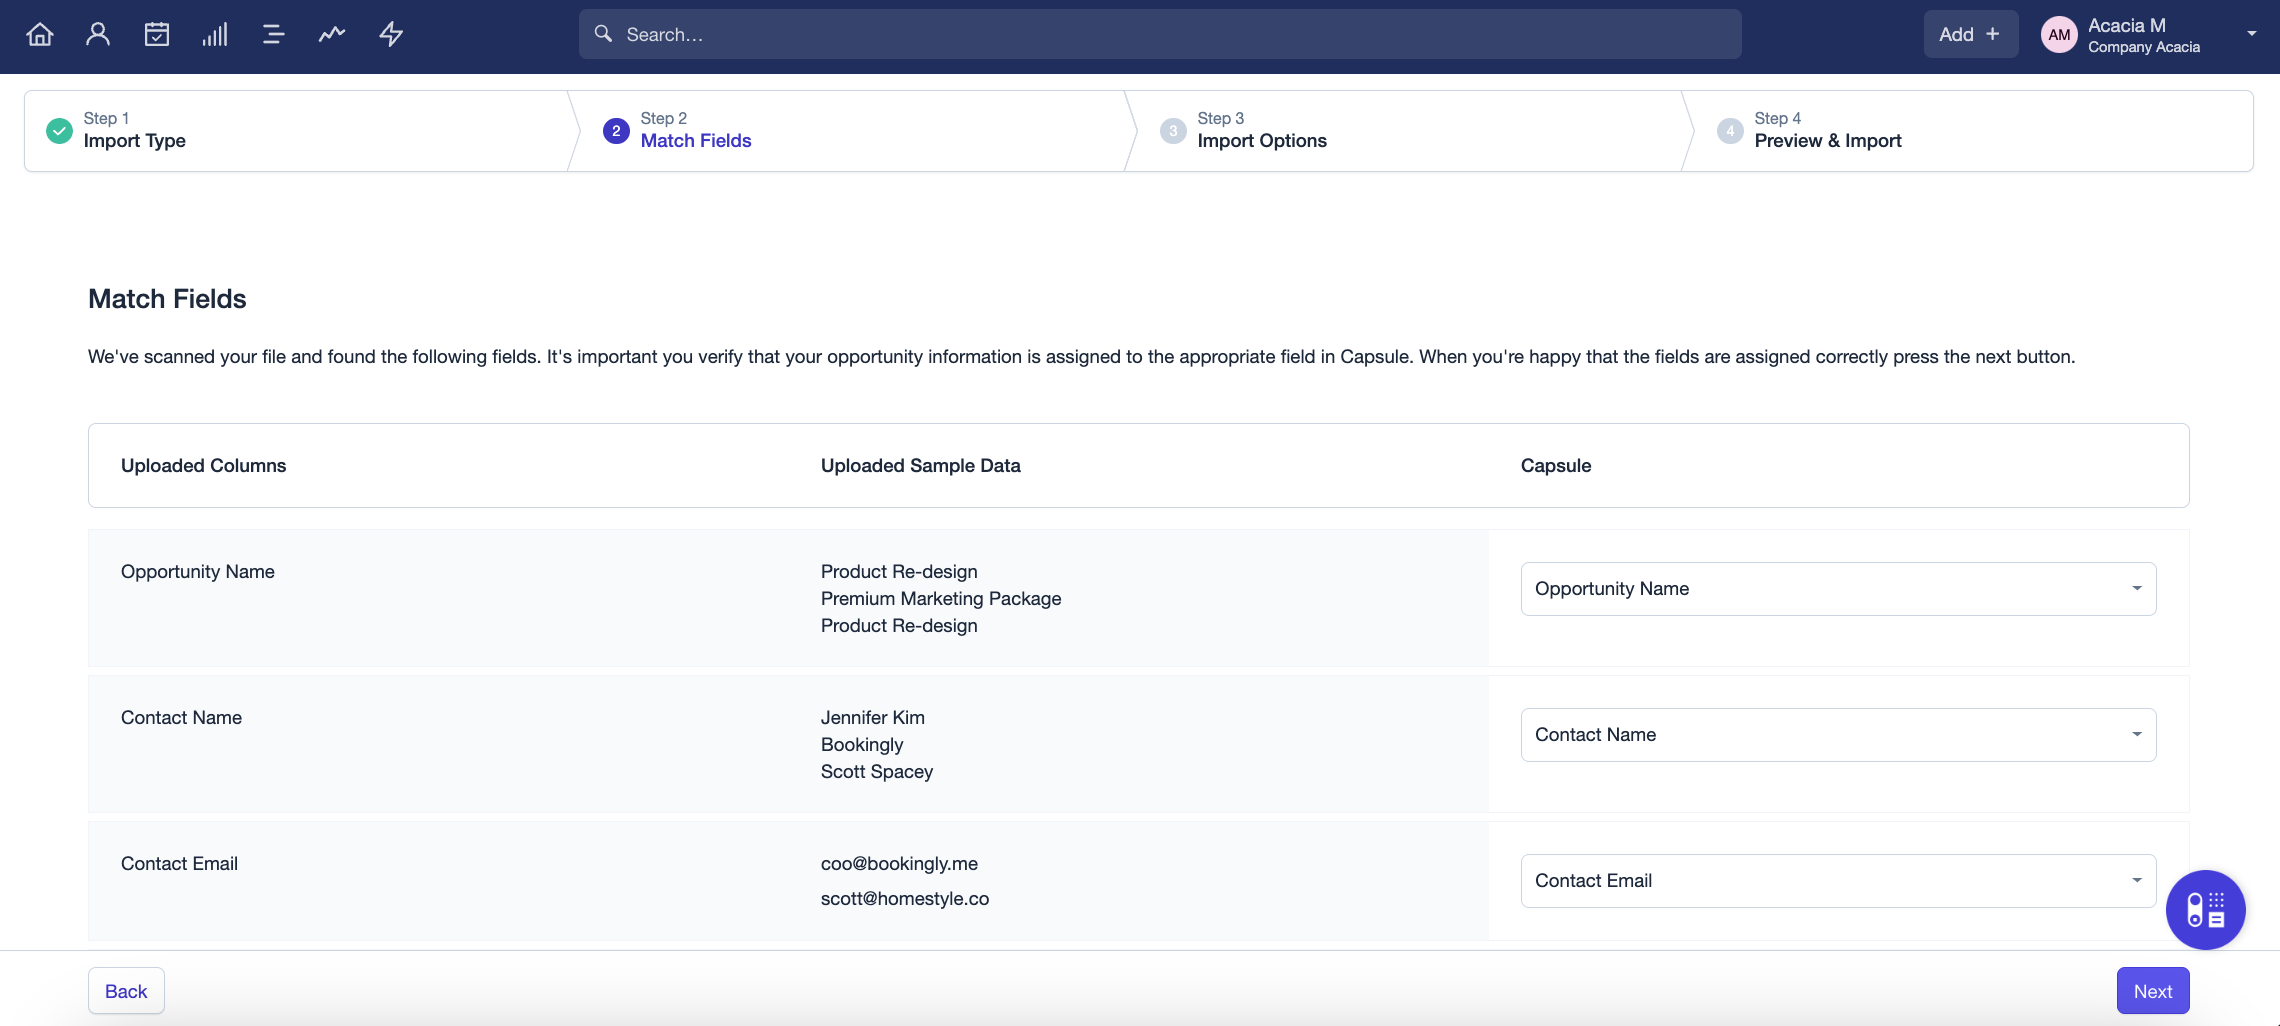Open the Contact Email field dropdown
Viewport: 2280px width, 1026px height.
(x=1838, y=881)
